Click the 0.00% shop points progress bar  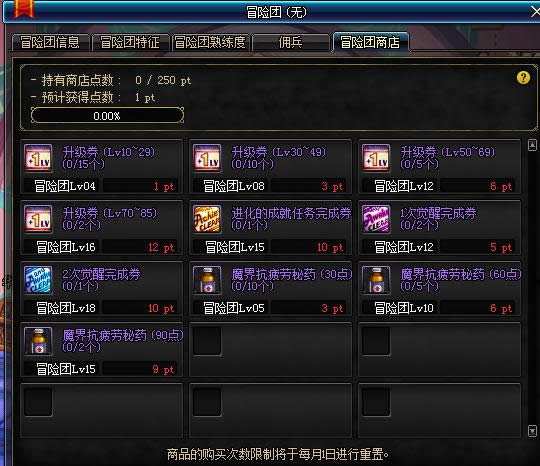107,115
